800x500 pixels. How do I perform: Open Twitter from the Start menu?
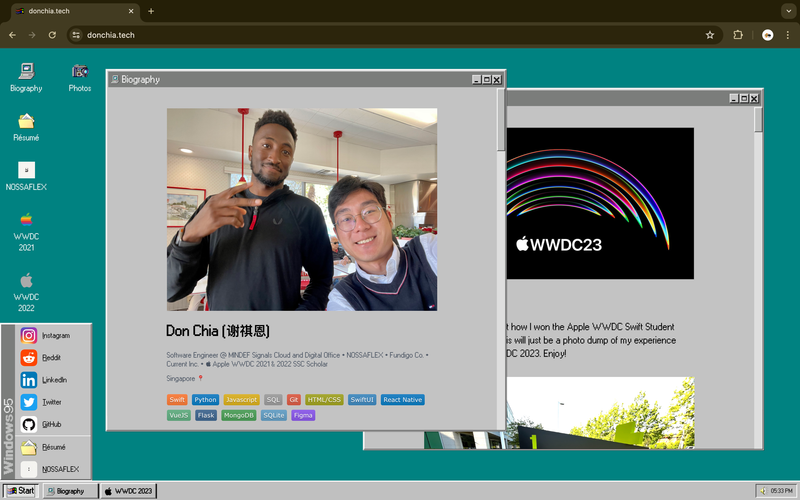coord(53,402)
